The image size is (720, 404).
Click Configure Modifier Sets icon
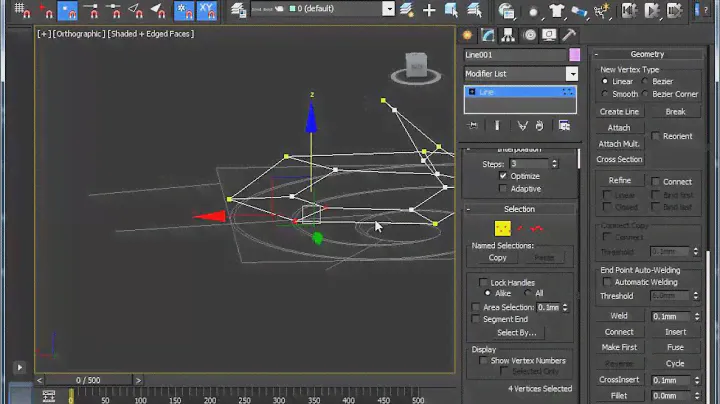coord(564,126)
